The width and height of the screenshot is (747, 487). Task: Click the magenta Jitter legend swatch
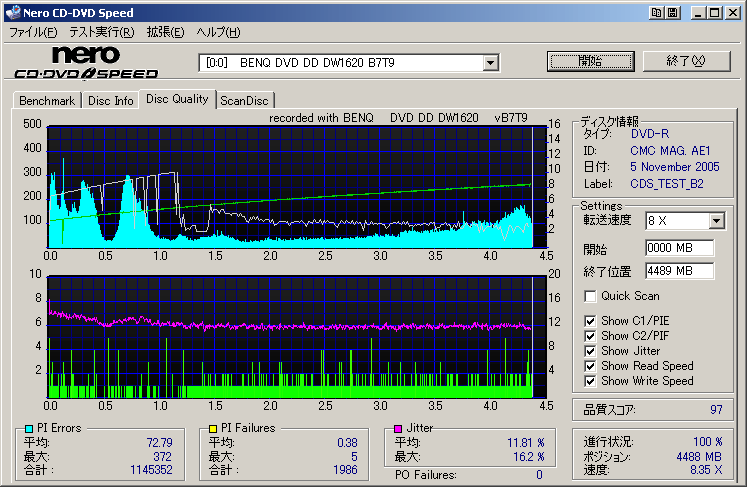coord(398,429)
